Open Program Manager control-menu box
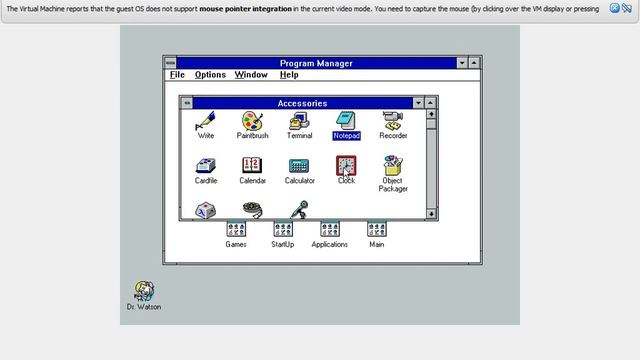This screenshot has width=640, height=360. (x=170, y=63)
